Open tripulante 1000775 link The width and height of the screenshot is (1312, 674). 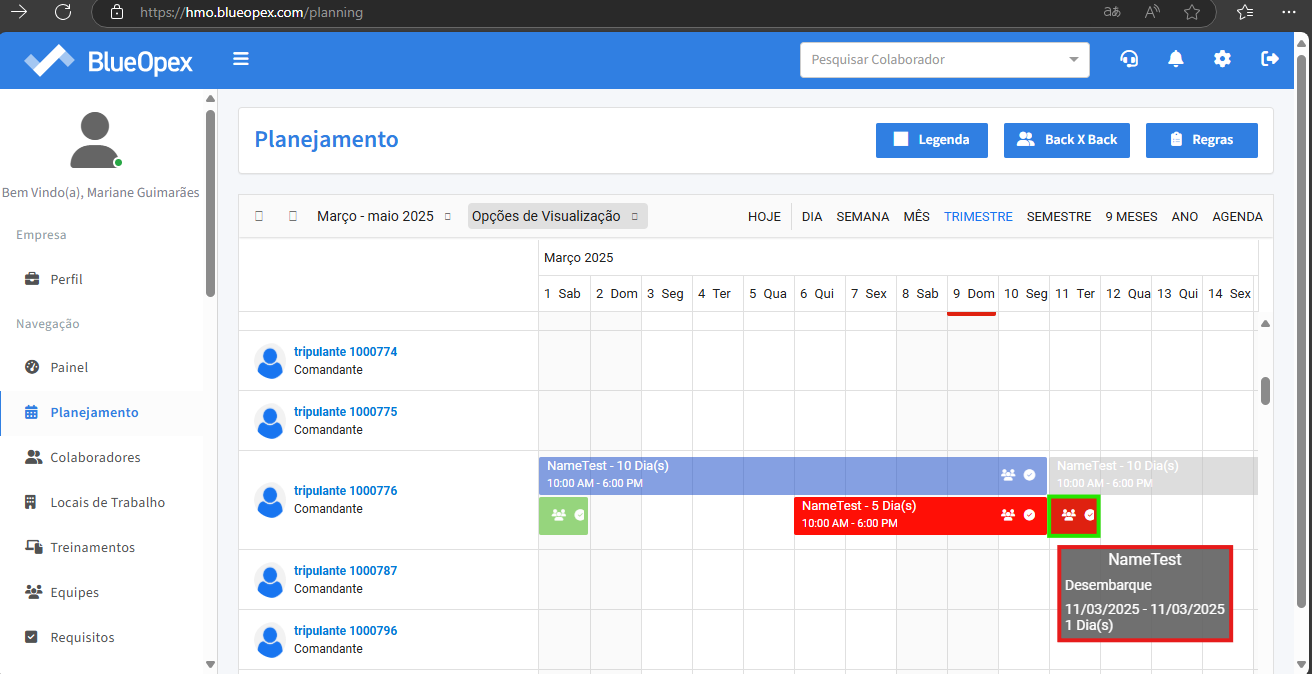[x=345, y=412]
